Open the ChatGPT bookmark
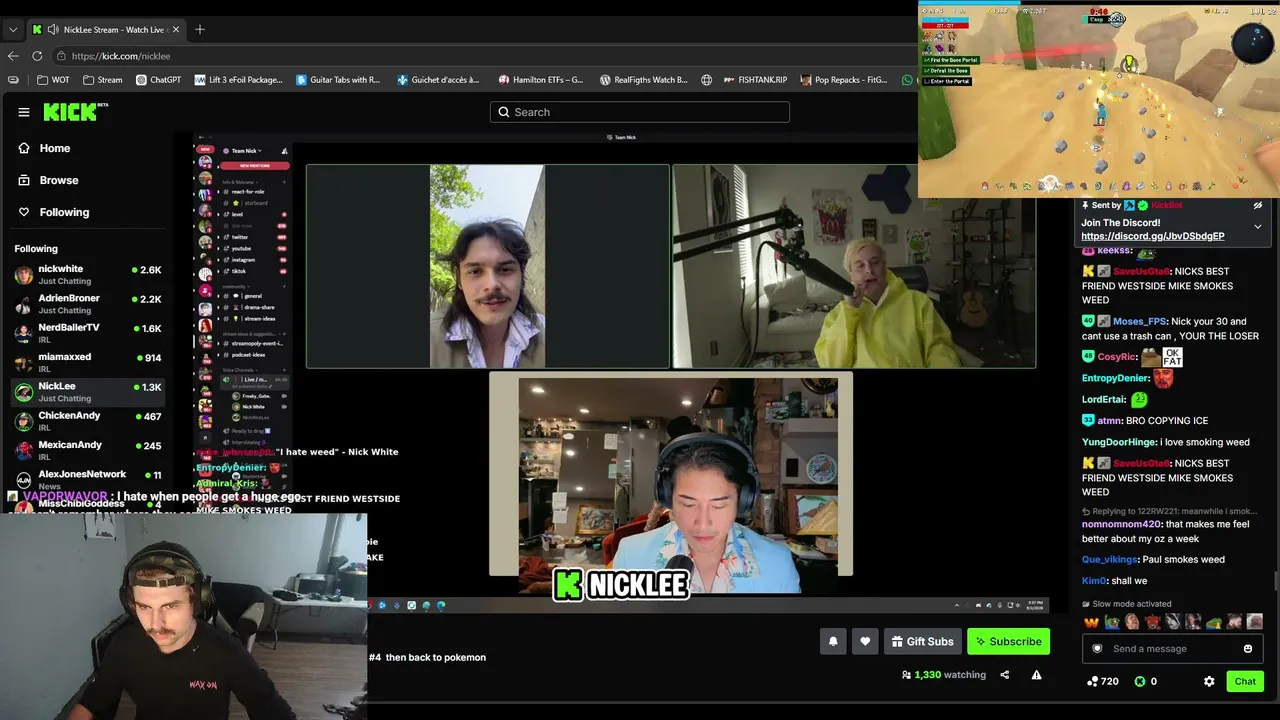1280x720 pixels. [158, 80]
